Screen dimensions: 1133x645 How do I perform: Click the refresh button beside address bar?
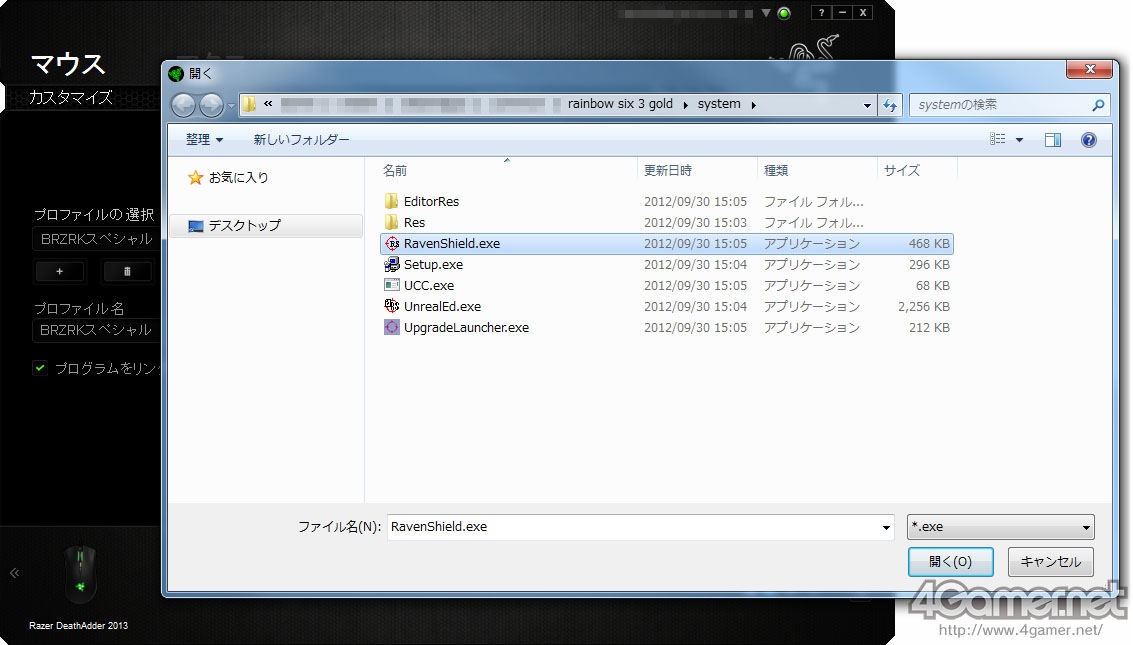point(889,105)
